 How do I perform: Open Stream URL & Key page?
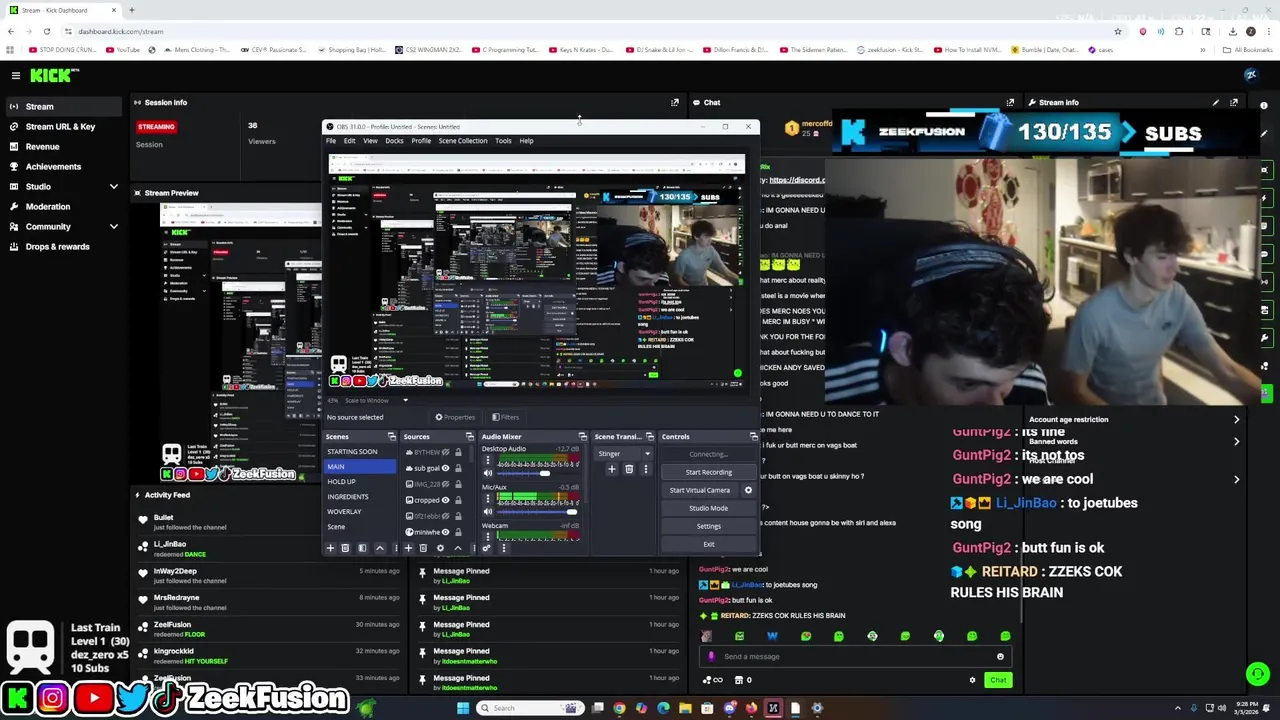60,126
